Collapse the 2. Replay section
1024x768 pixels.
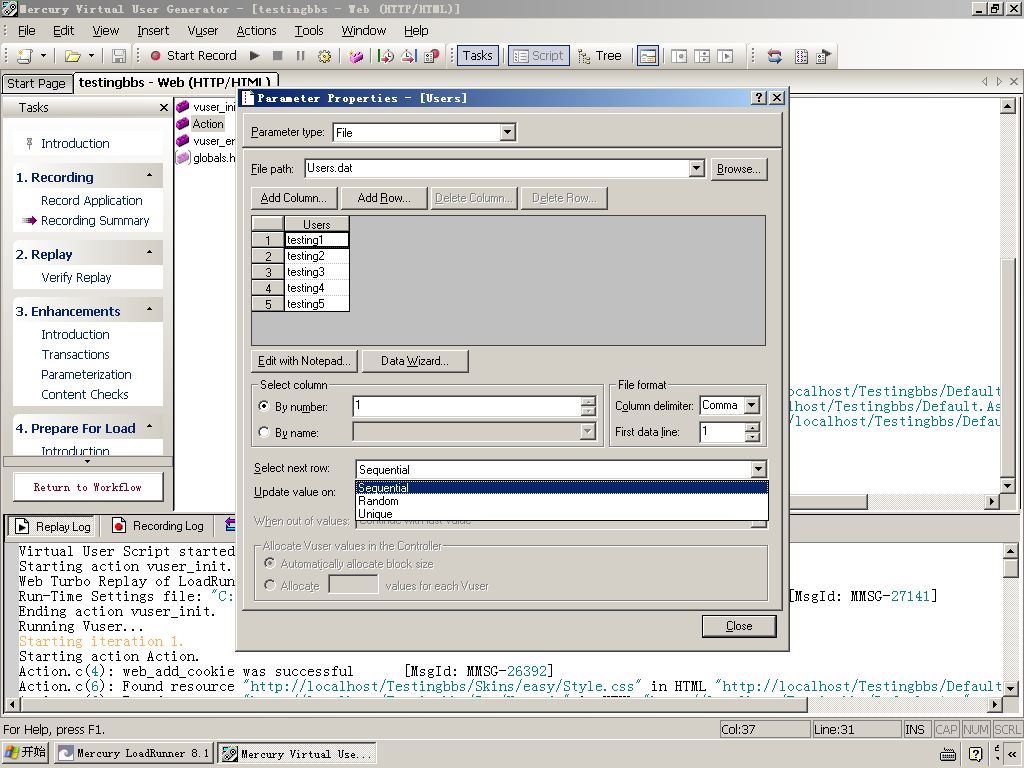150,253
